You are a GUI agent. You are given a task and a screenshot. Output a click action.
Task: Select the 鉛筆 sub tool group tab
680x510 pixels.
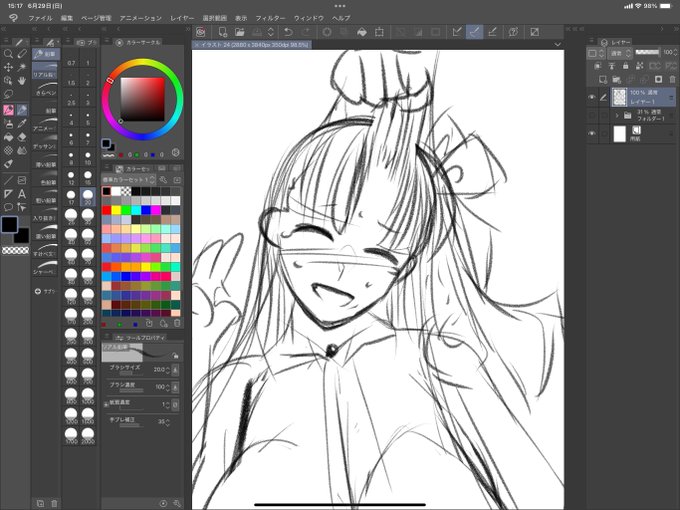[x=45, y=54]
